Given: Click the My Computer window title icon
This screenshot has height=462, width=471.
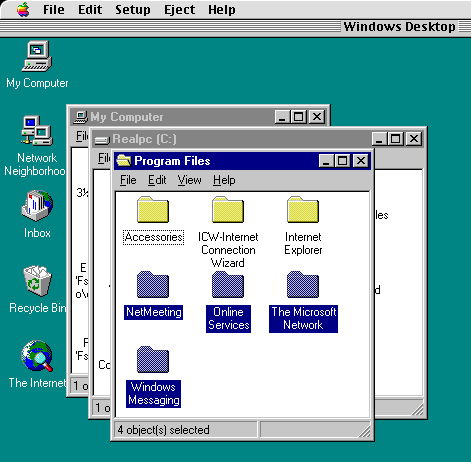Looking at the screenshot, I should click(81, 117).
